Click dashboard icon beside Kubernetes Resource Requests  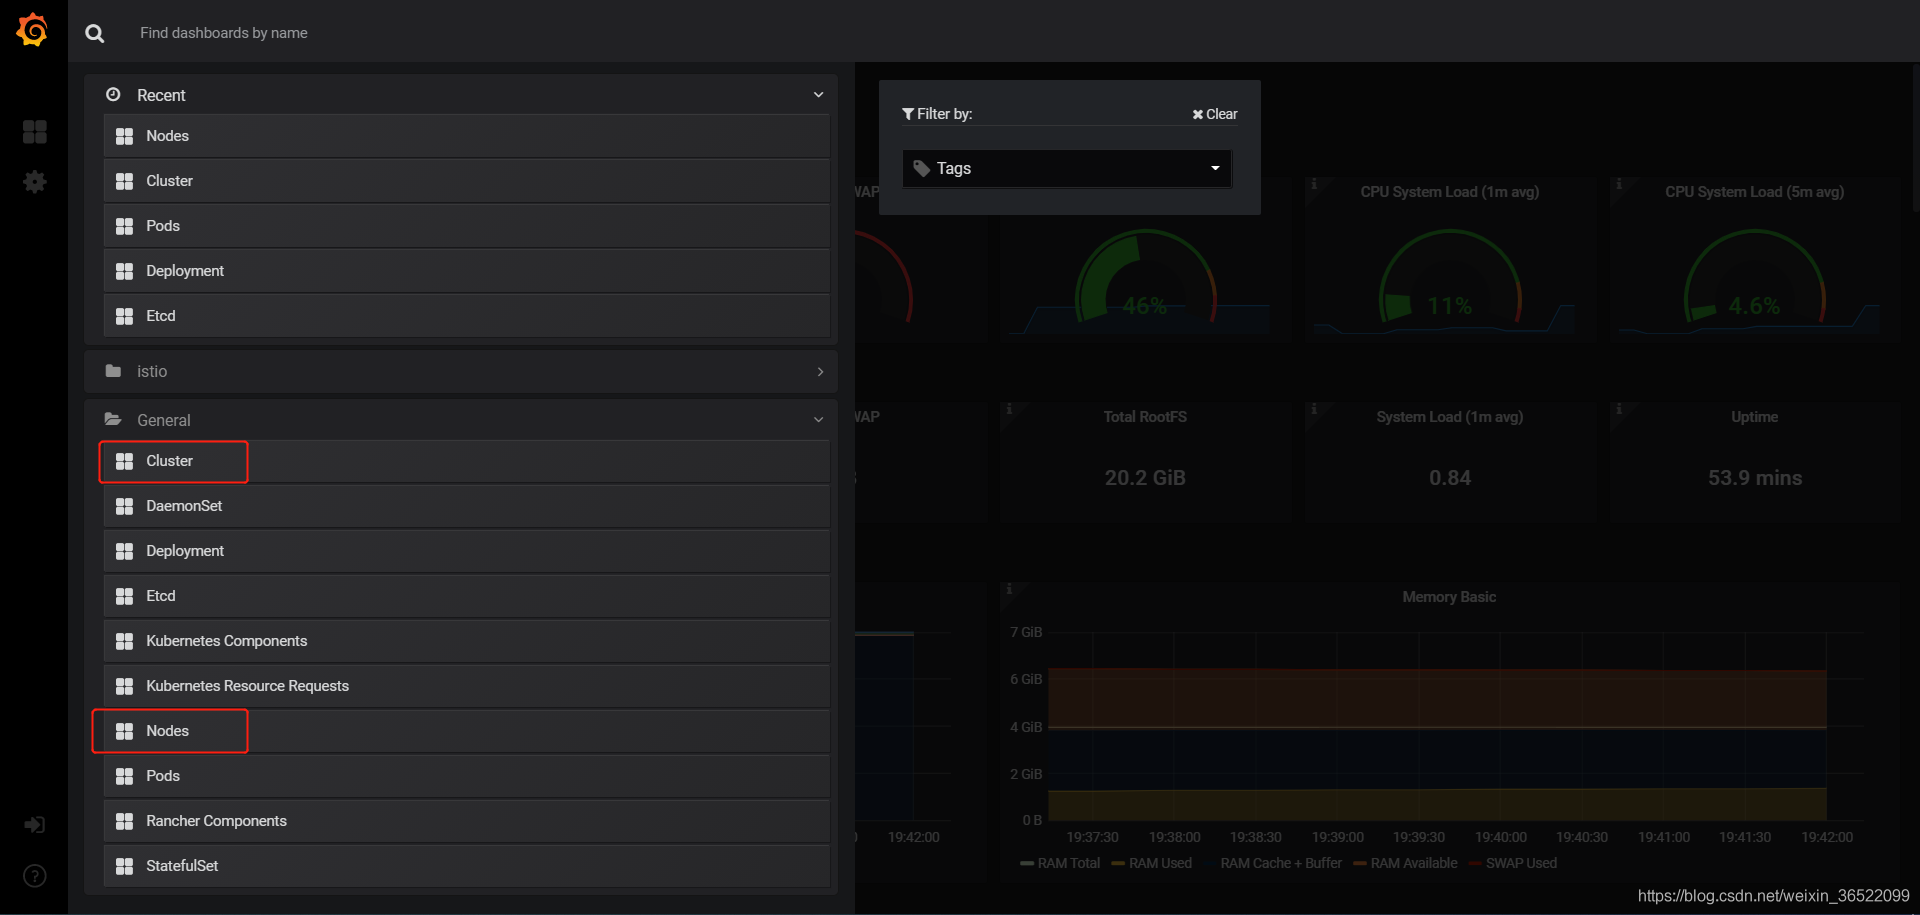[125, 686]
